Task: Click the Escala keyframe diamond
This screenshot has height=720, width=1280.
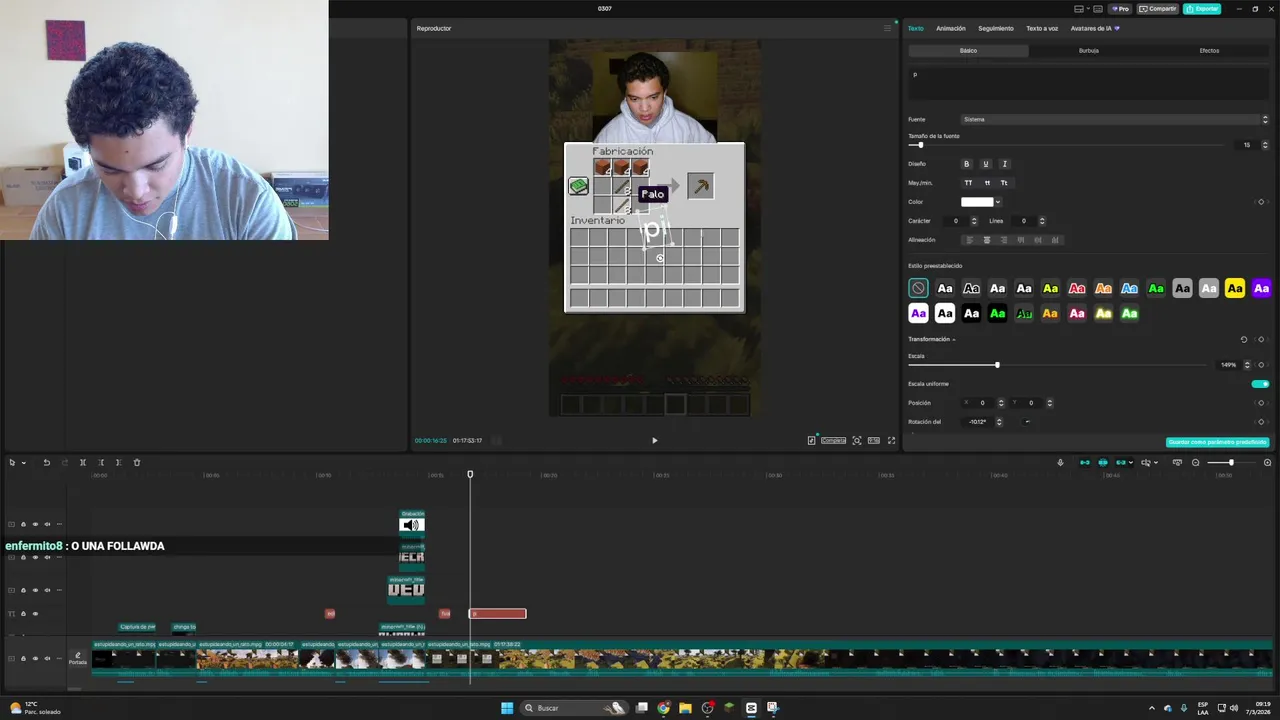Action: 1261,365
